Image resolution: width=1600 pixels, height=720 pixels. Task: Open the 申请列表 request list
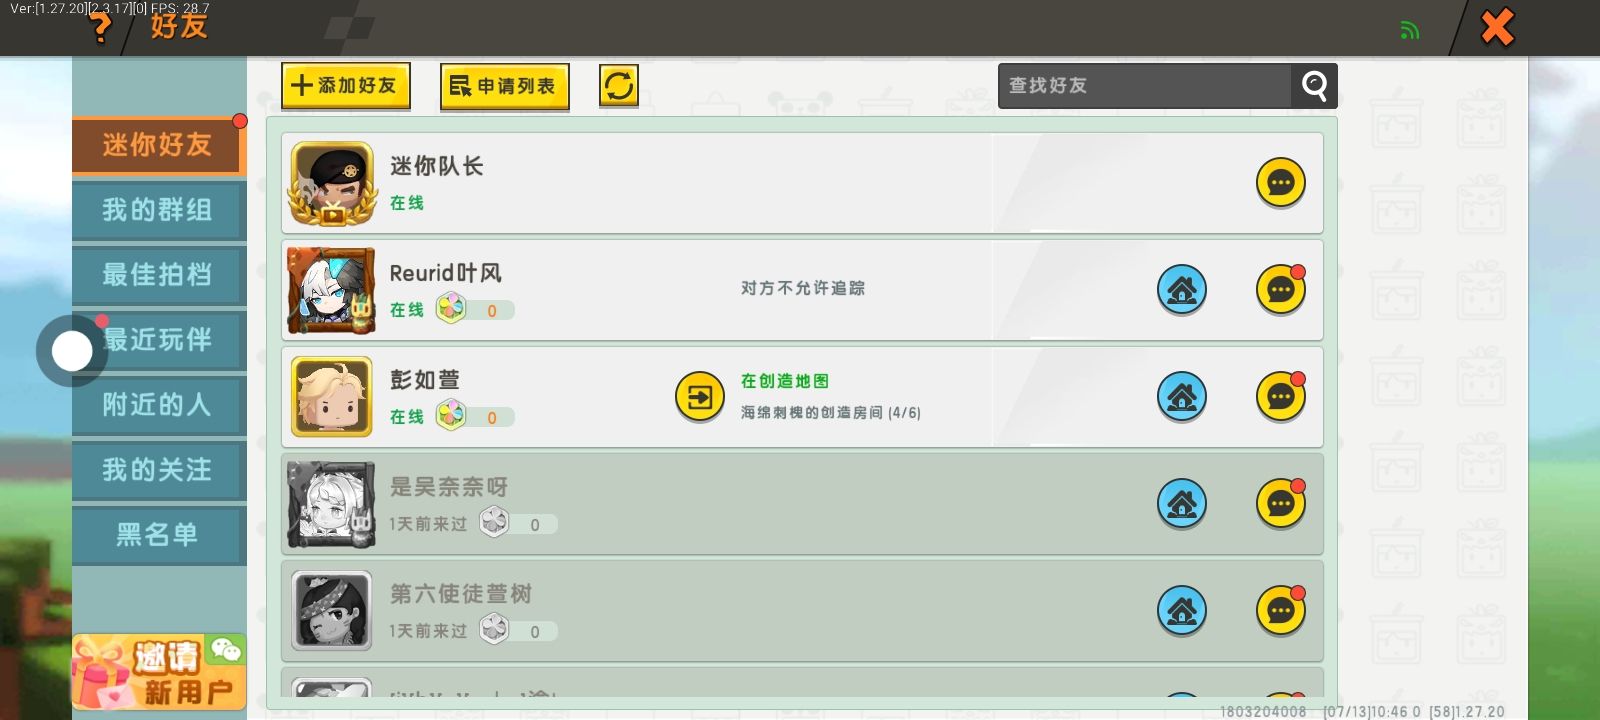[x=505, y=86]
